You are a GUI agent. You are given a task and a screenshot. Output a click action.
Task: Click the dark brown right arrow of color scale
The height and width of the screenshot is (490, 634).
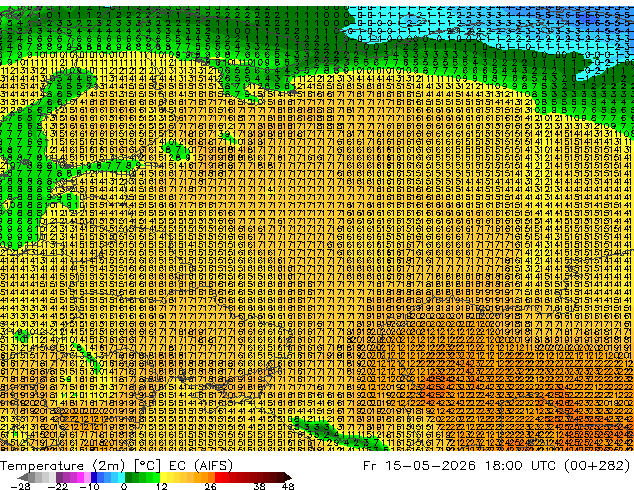pos(287,477)
